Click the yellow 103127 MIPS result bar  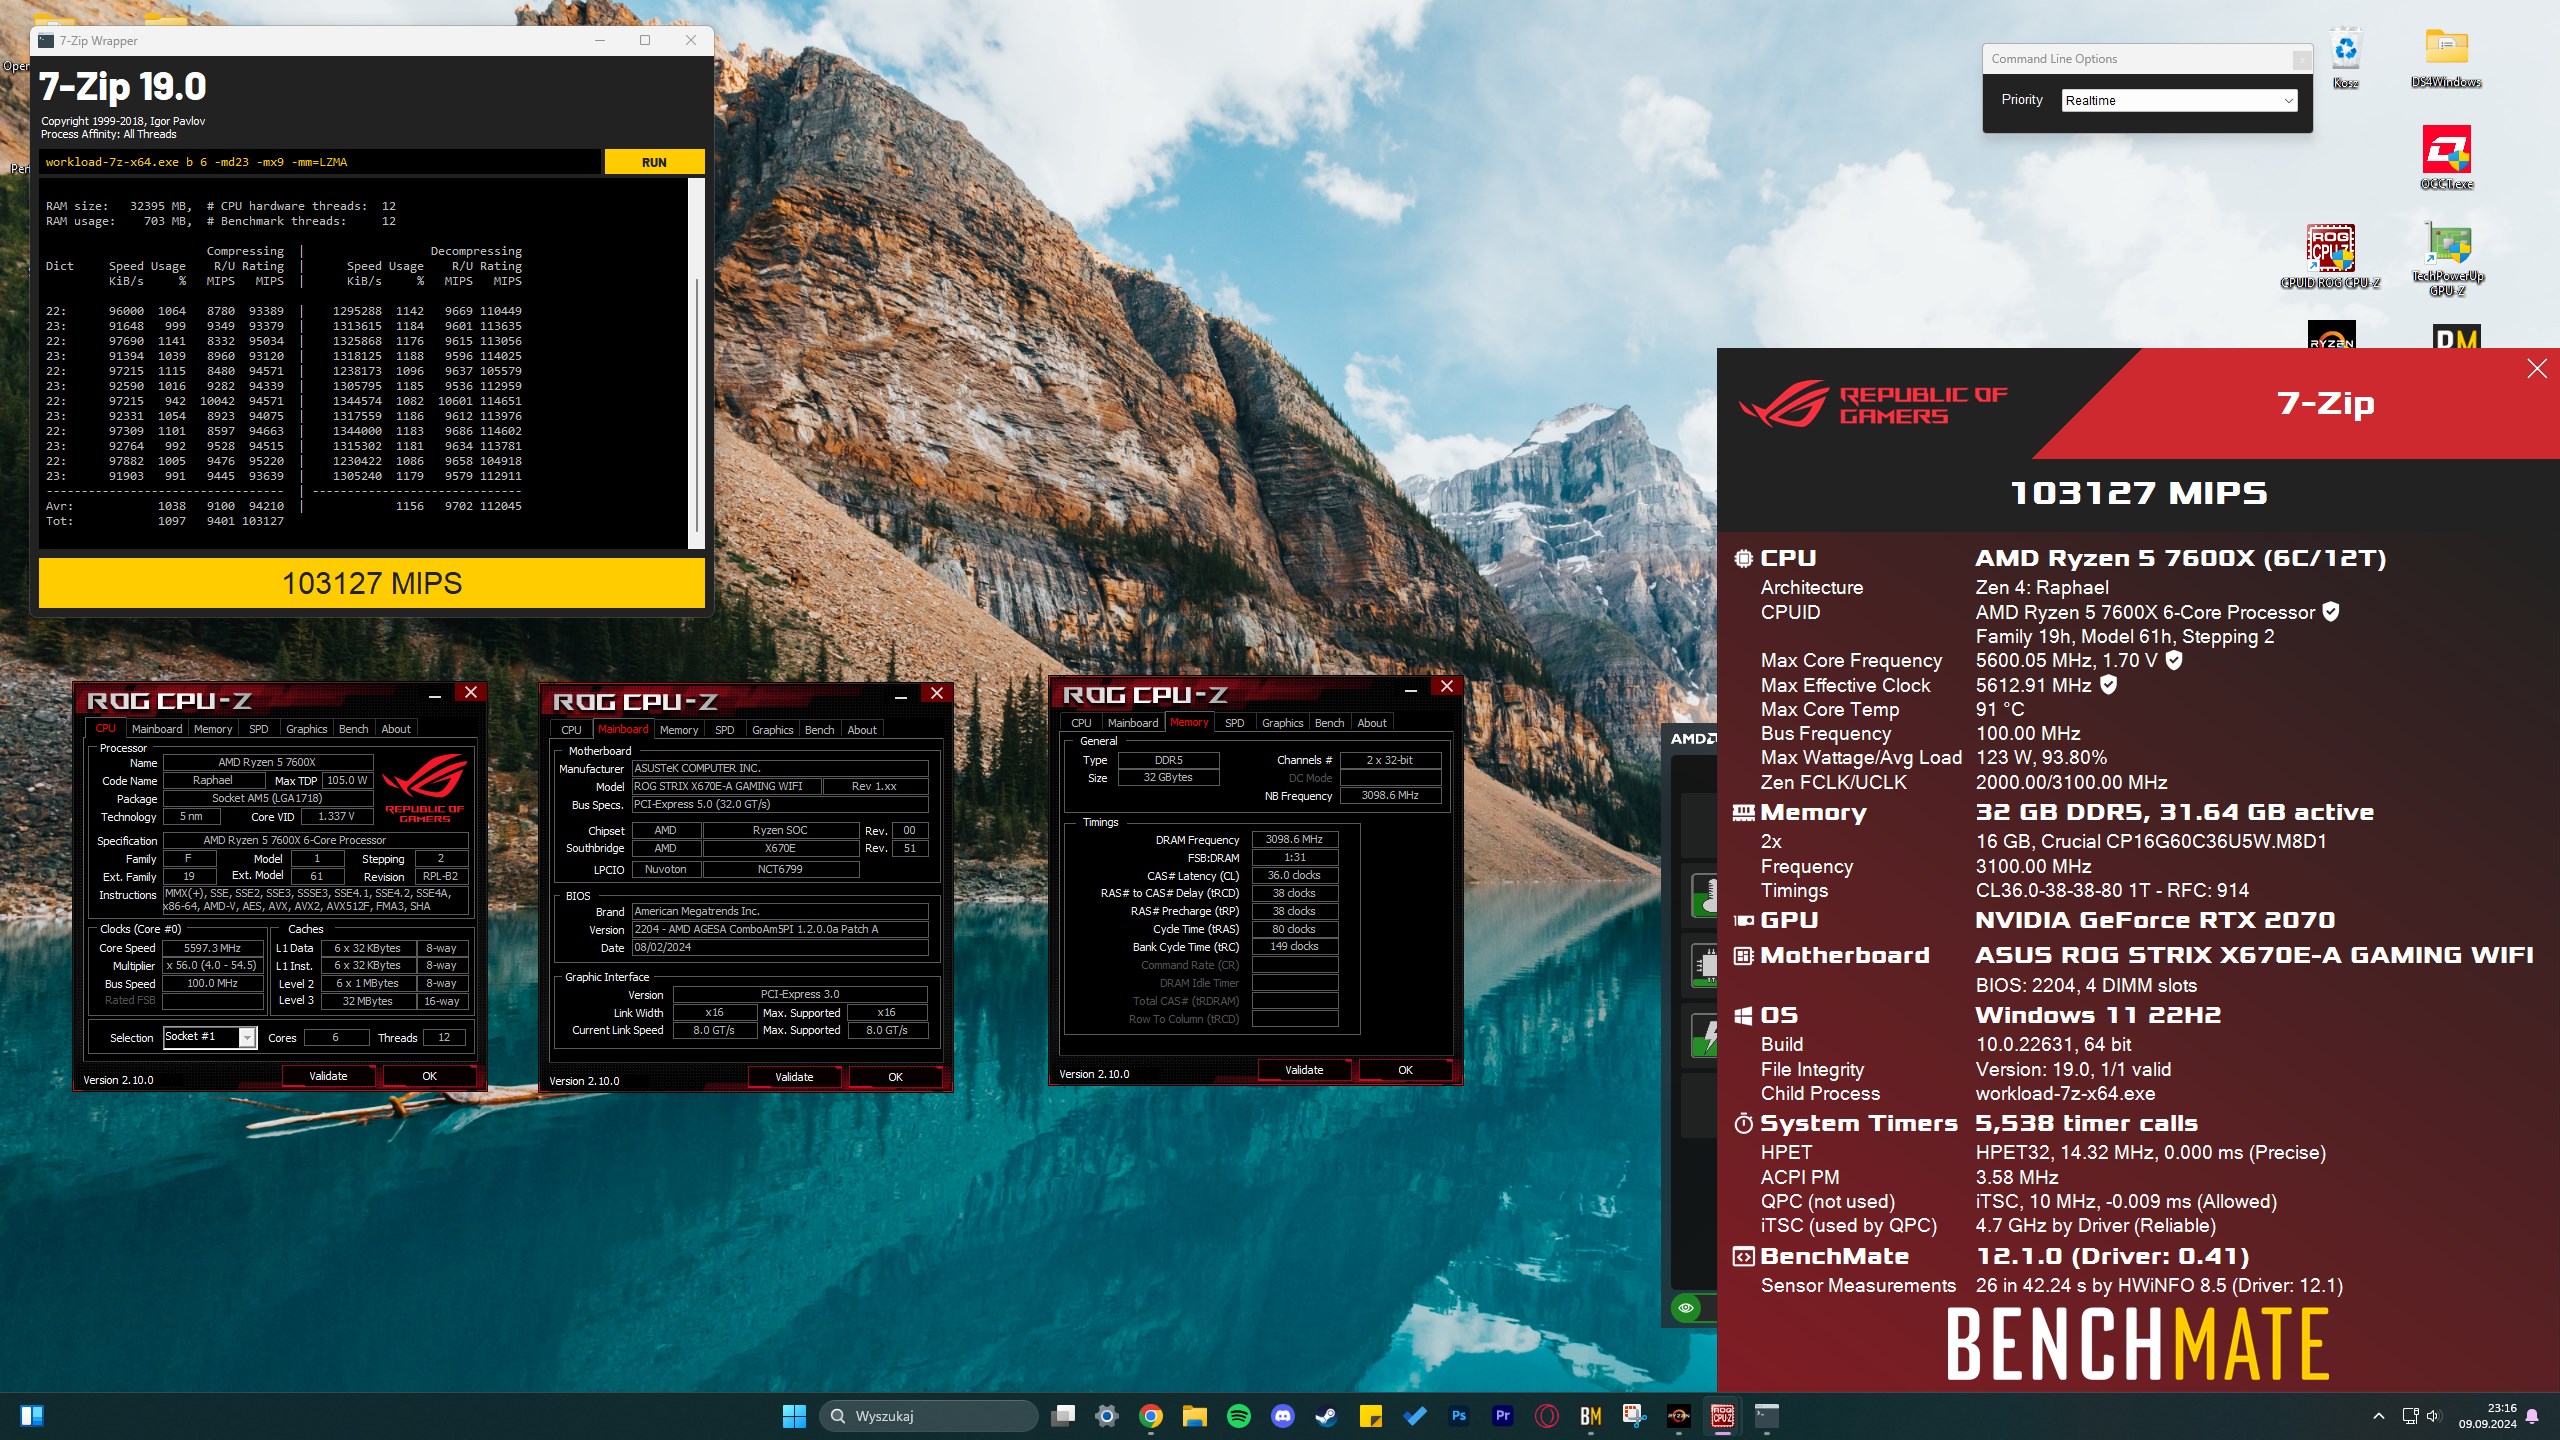(x=372, y=583)
